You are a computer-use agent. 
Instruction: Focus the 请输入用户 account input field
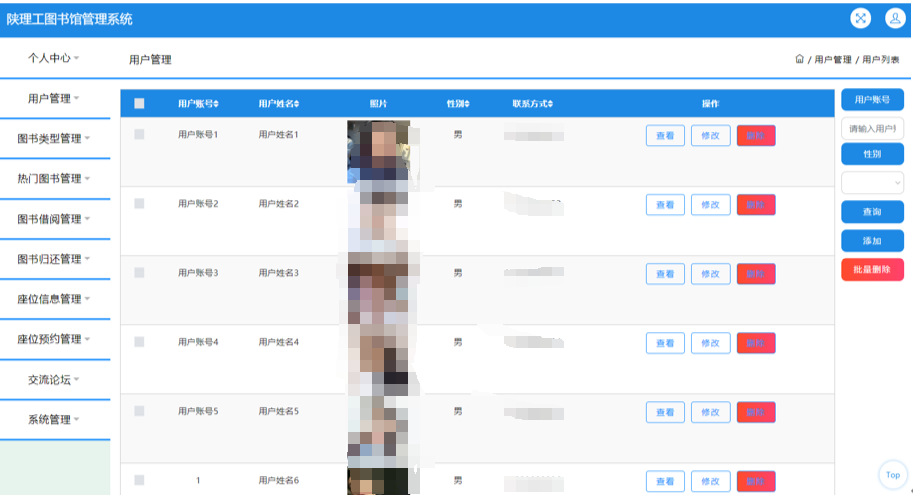pos(872,128)
